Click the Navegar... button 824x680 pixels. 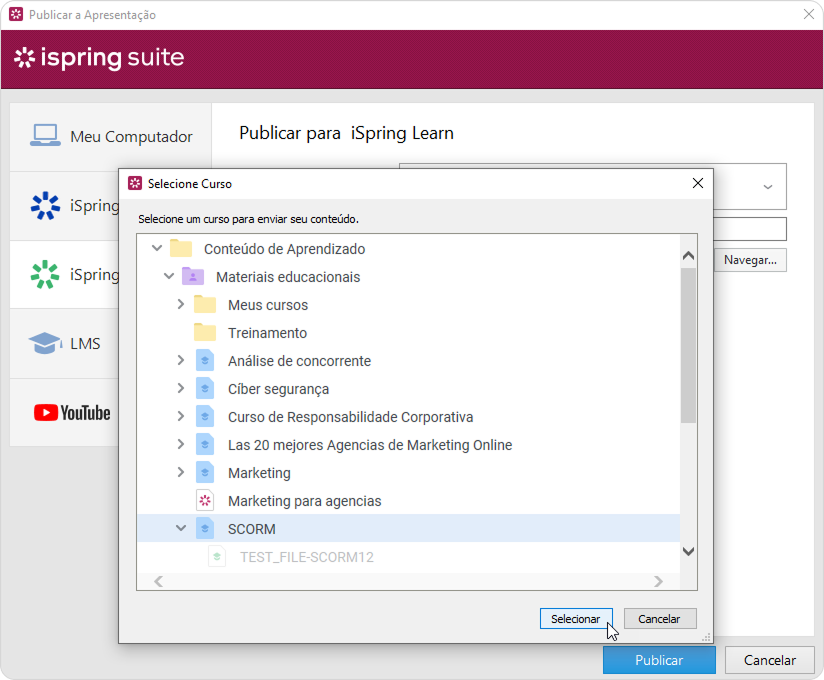click(750, 260)
